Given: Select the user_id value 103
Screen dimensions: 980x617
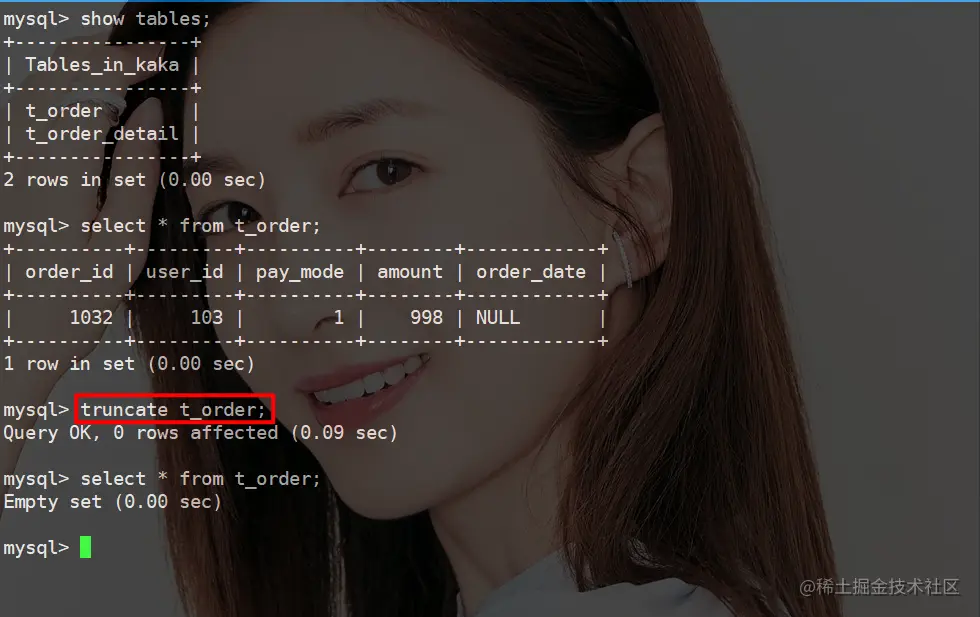Looking at the screenshot, I should coord(207,318).
